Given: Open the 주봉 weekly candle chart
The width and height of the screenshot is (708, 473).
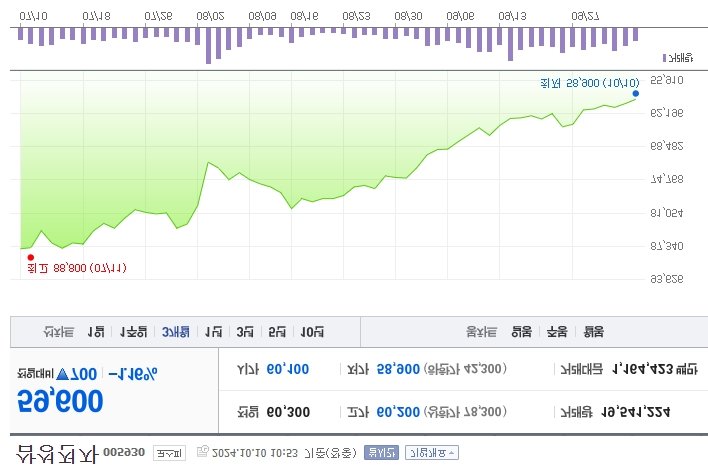Looking at the screenshot, I should click(x=557, y=331).
